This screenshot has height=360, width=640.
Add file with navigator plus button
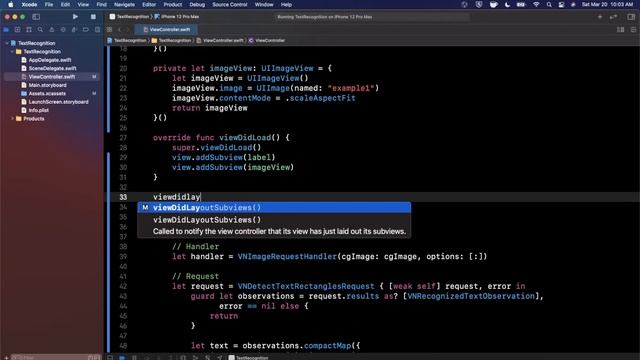pos(6,358)
